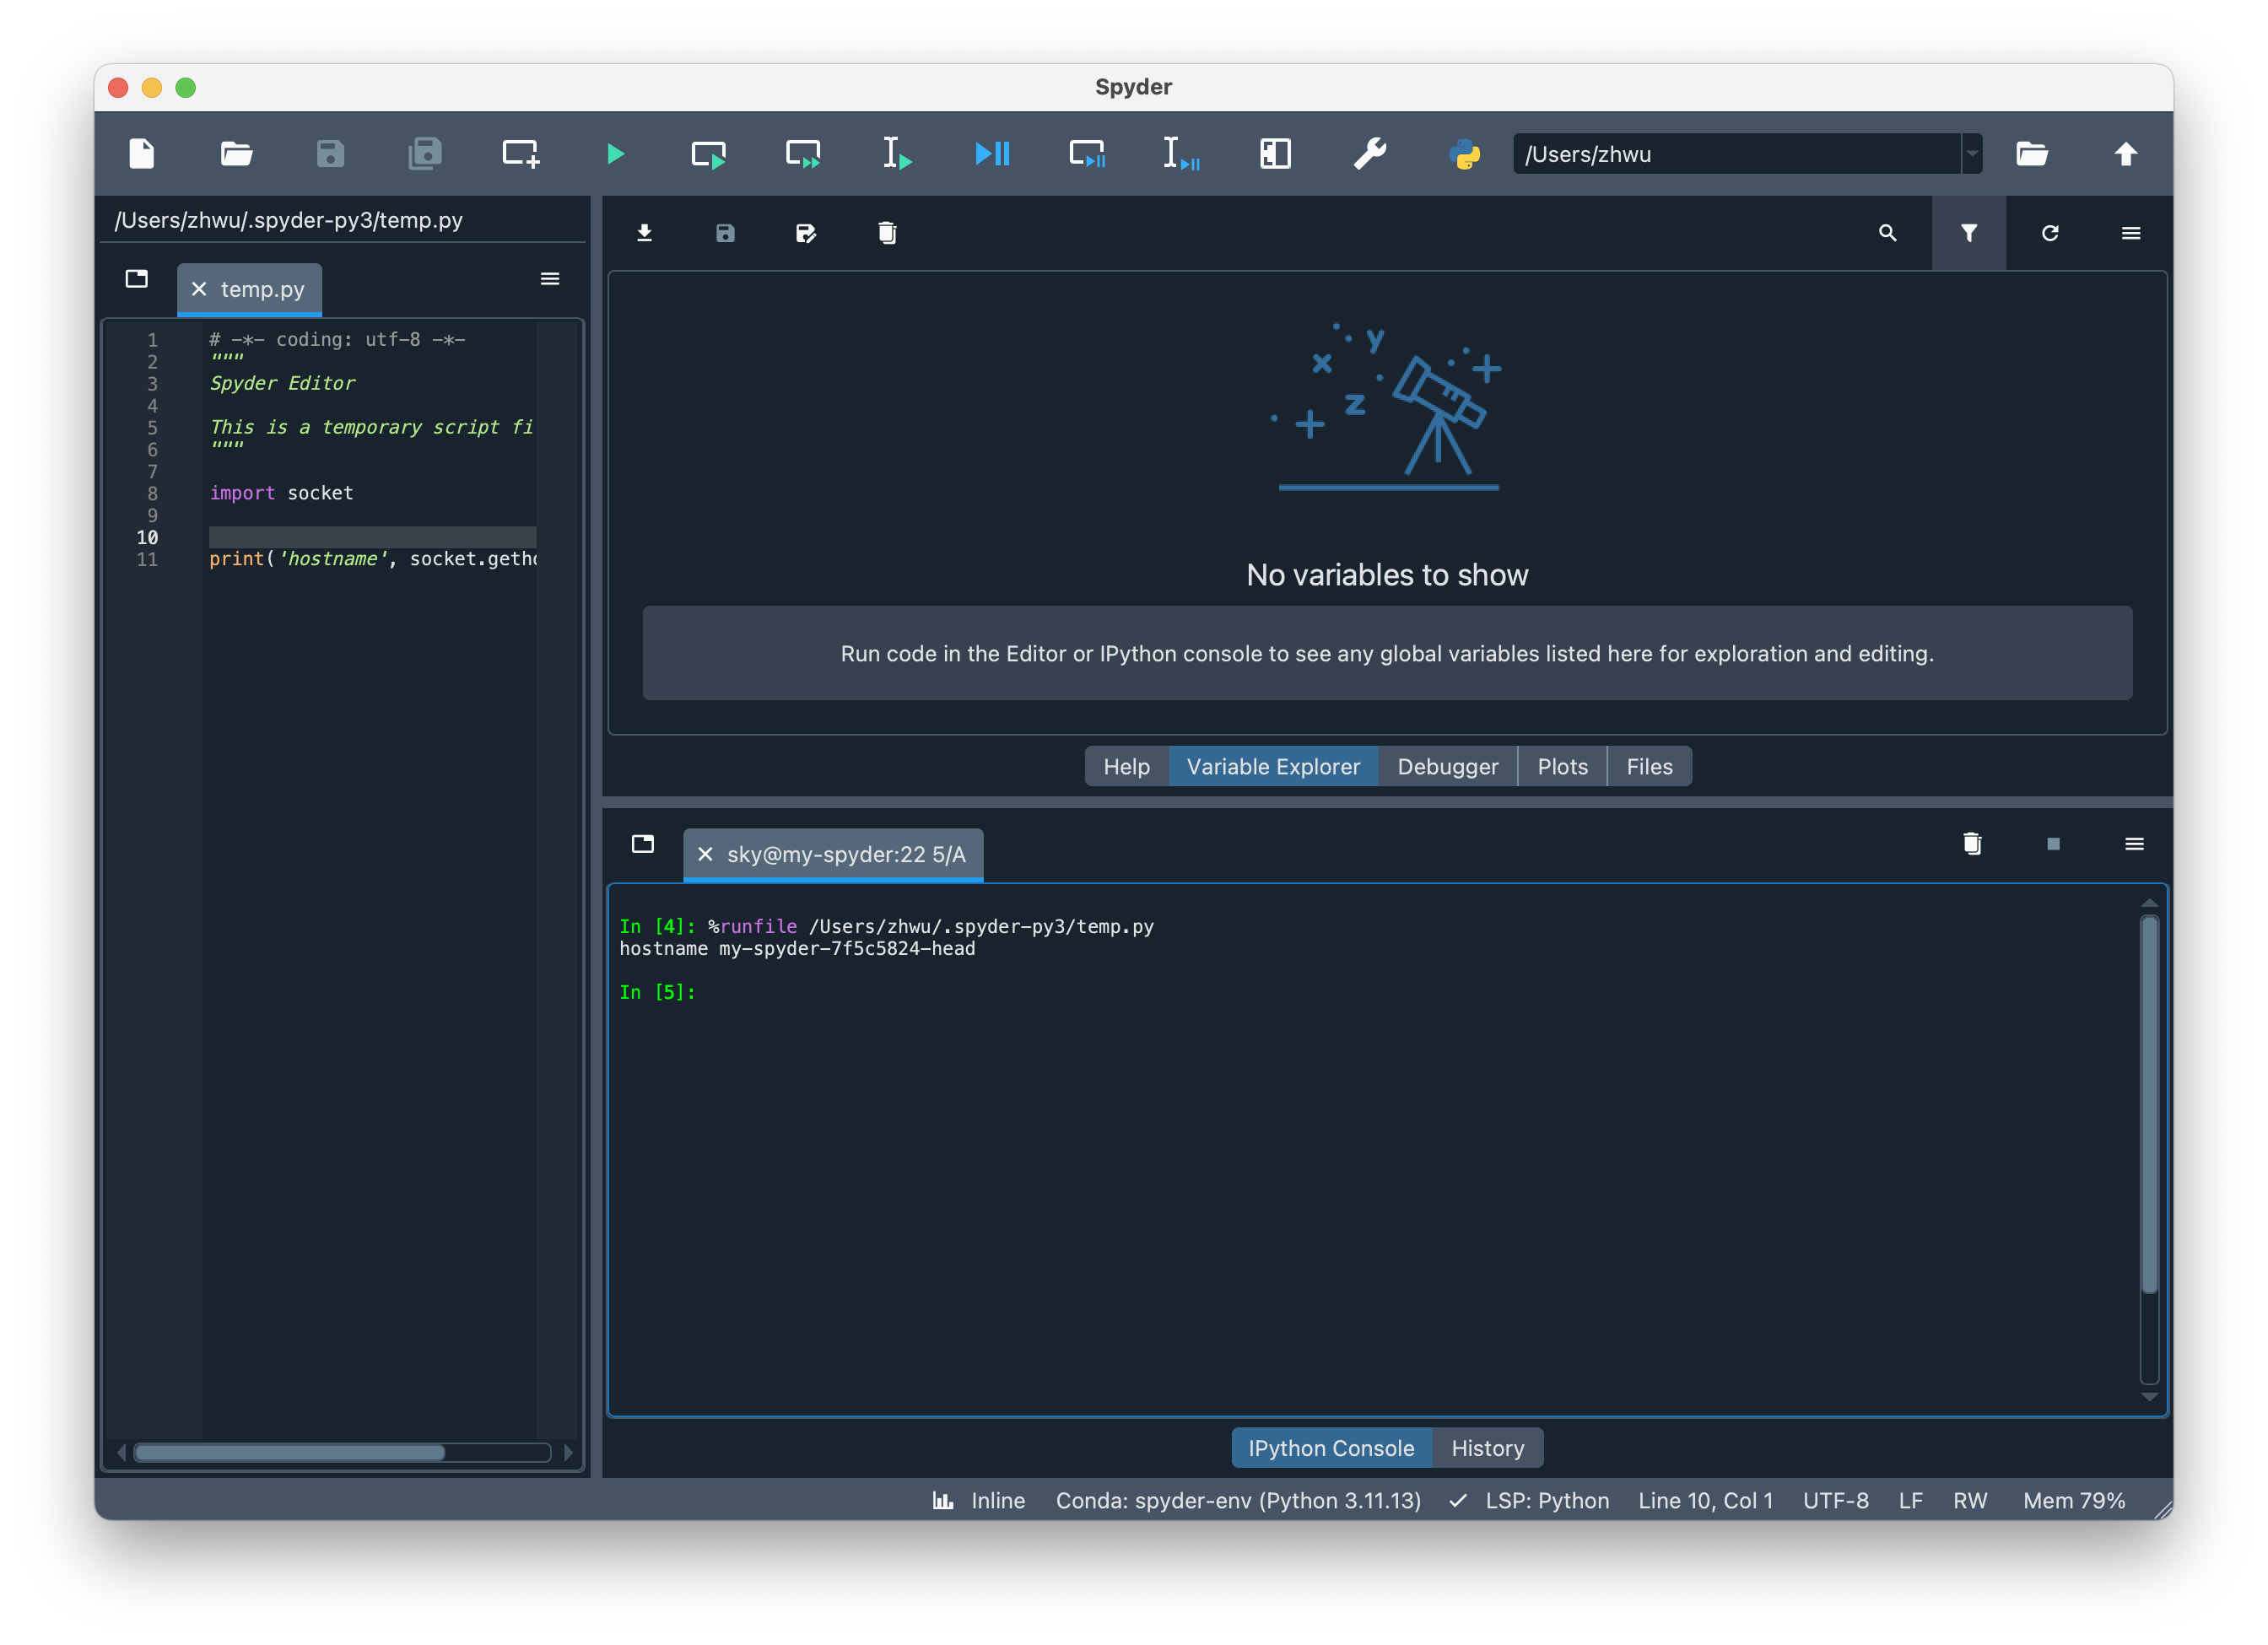The height and width of the screenshot is (1645, 2268).
Task: Refresh variables in the Variable Explorer
Action: tap(2049, 233)
